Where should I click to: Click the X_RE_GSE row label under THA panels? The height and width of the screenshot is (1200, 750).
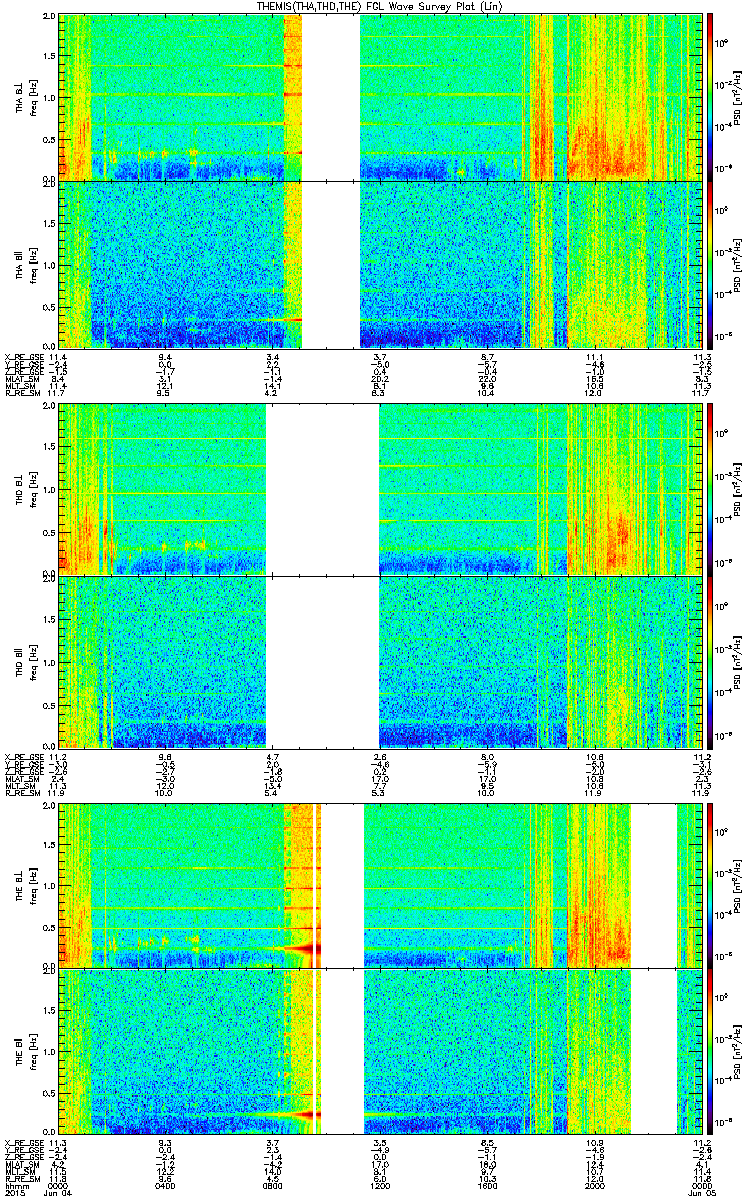click(23, 356)
